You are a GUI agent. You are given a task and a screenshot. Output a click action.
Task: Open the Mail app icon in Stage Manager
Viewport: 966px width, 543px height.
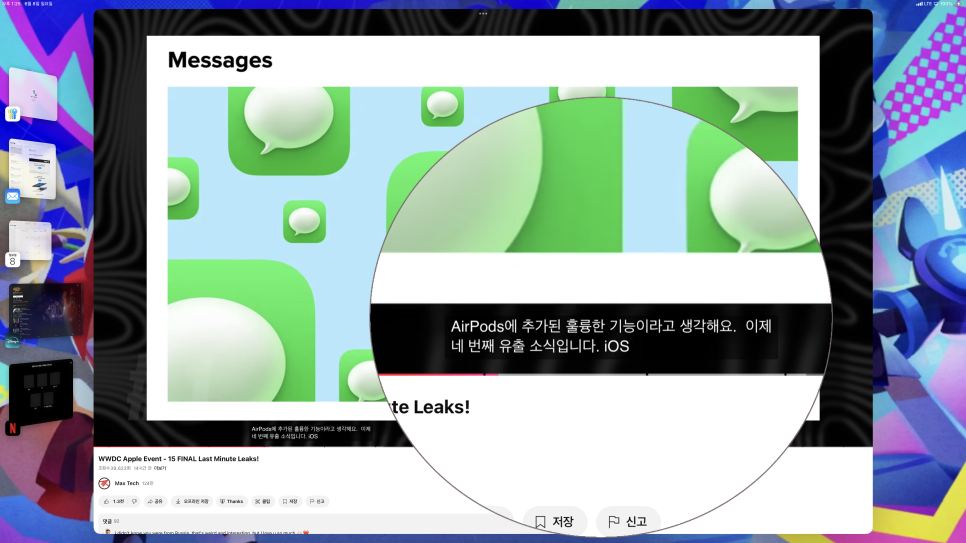[12, 197]
